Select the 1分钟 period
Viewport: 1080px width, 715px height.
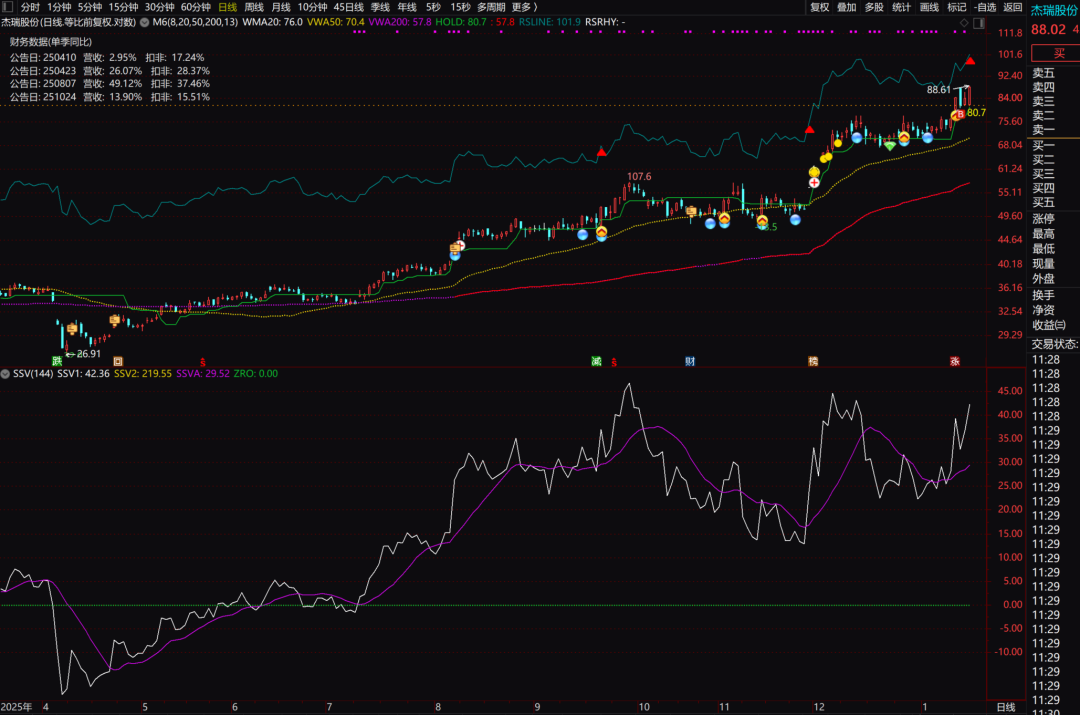[59, 7]
